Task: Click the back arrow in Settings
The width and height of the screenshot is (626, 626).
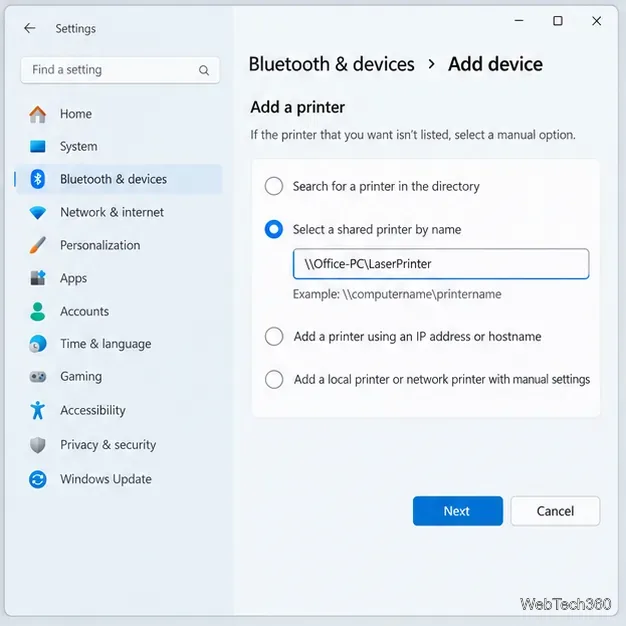Action: [30, 28]
